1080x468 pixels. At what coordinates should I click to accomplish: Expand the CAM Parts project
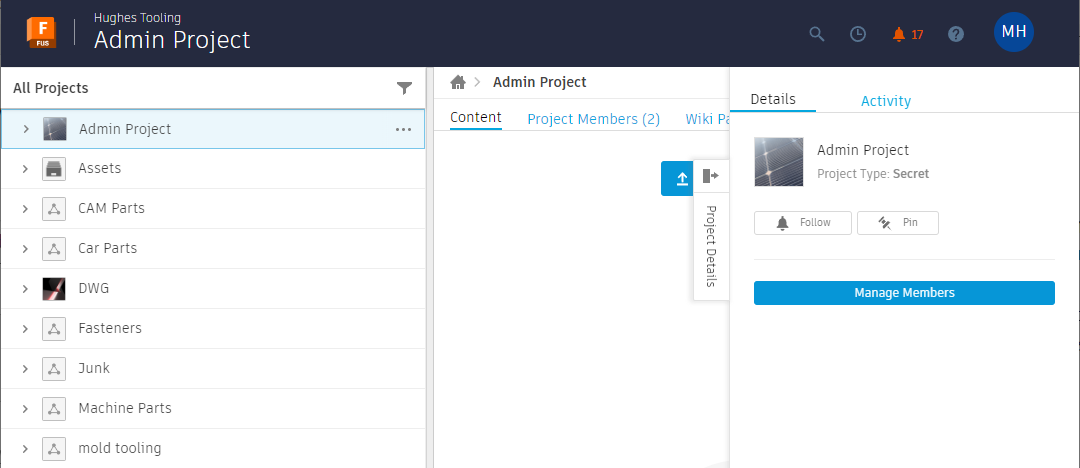pyautogui.click(x=25, y=208)
